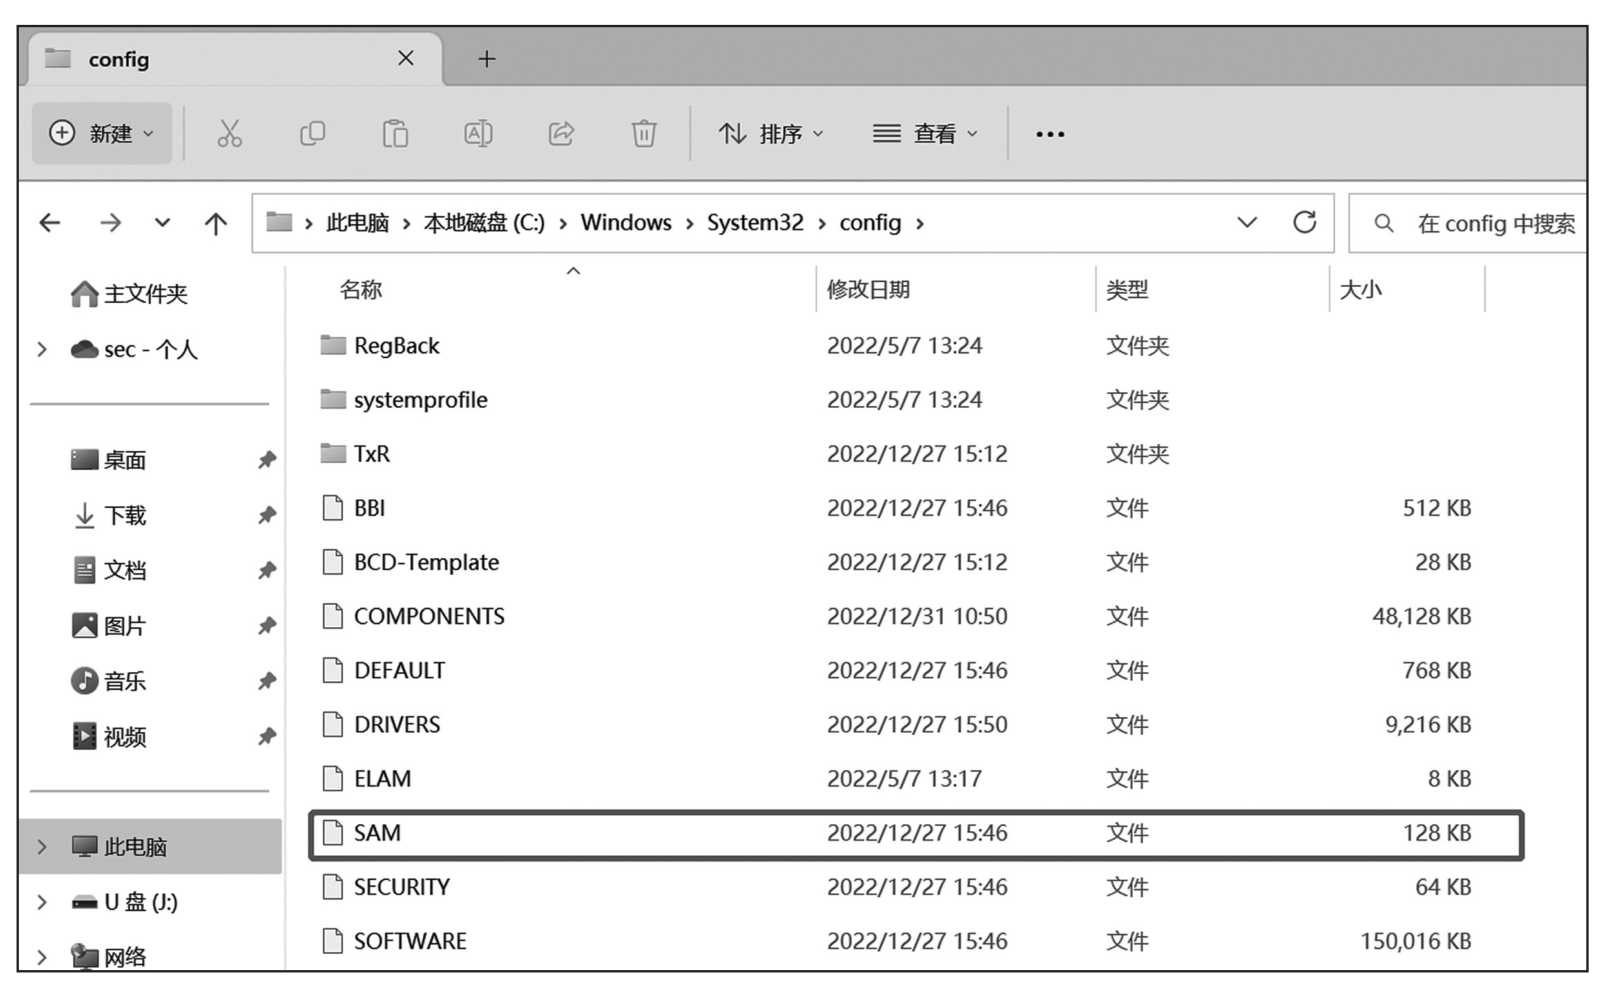Sort files by 修改日期 column header
The image size is (1615, 991).
tap(868, 290)
